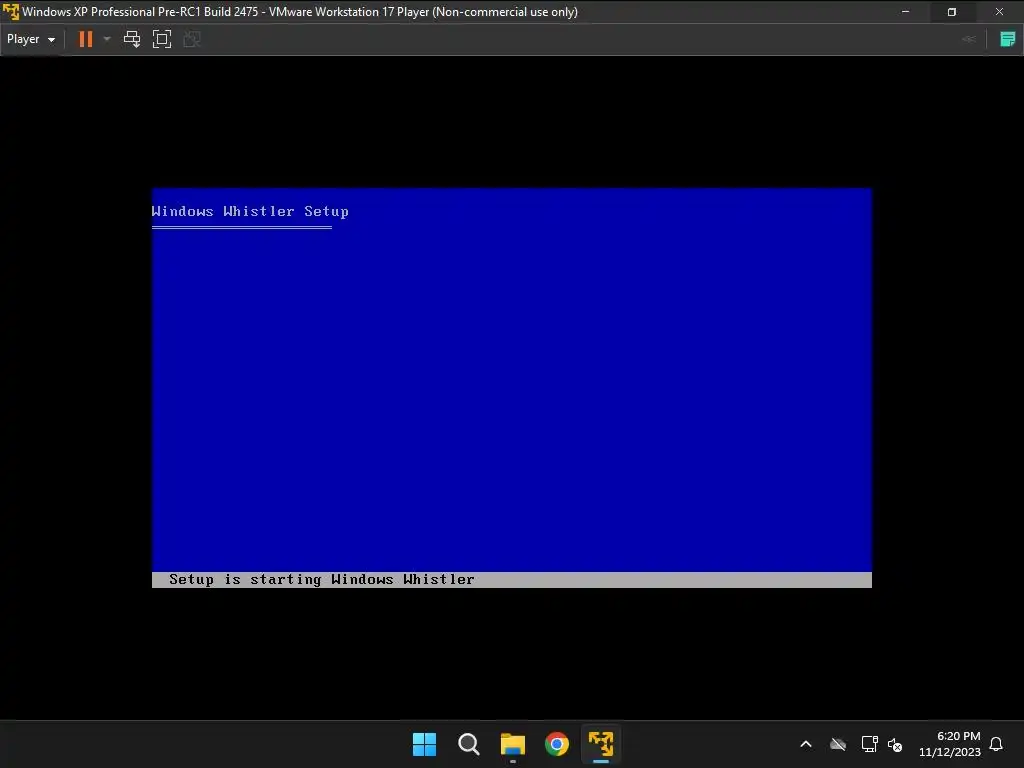
Task: Click the OneDrive cloud tray icon
Action: click(x=838, y=744)
